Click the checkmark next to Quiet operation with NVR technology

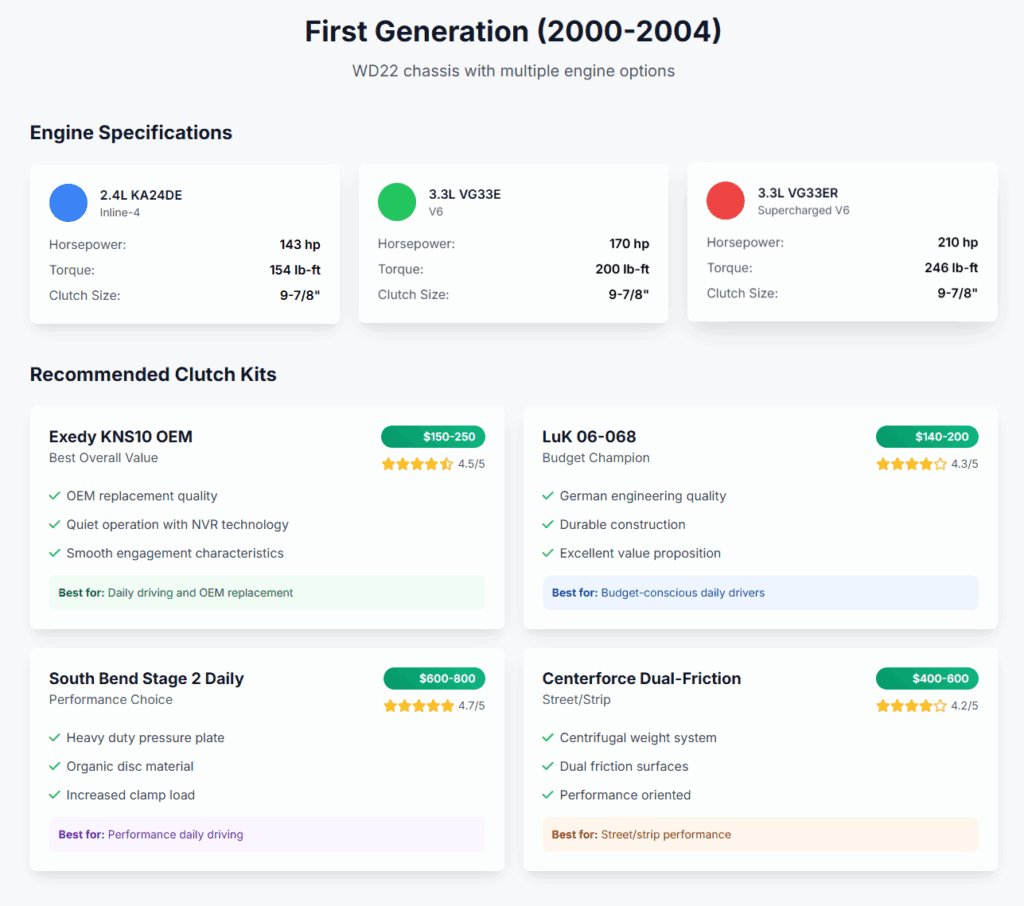point(55,525)
